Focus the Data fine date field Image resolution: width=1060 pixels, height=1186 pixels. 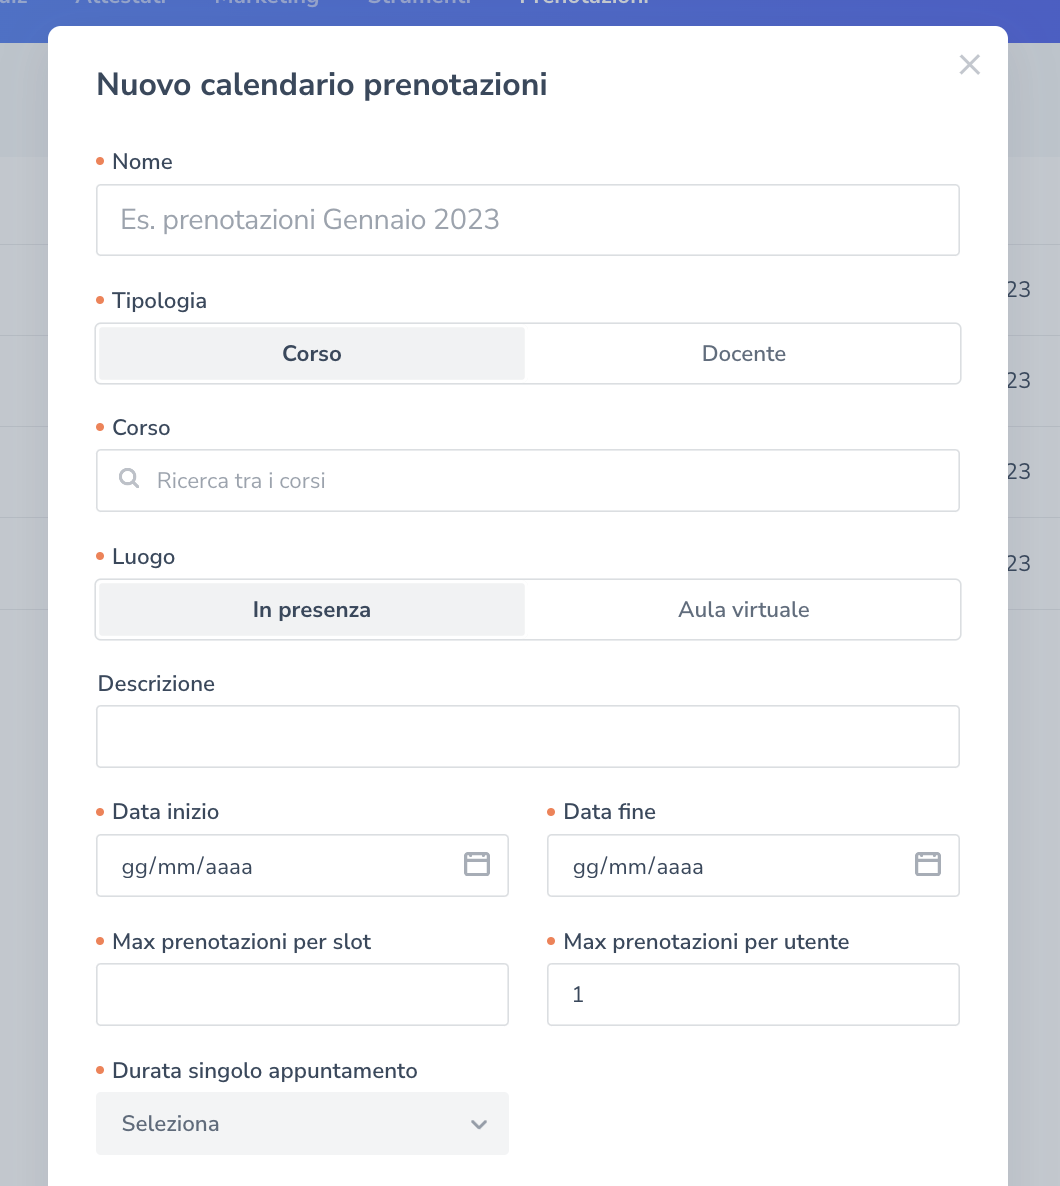pyautogui.click(x=730, y=866)
